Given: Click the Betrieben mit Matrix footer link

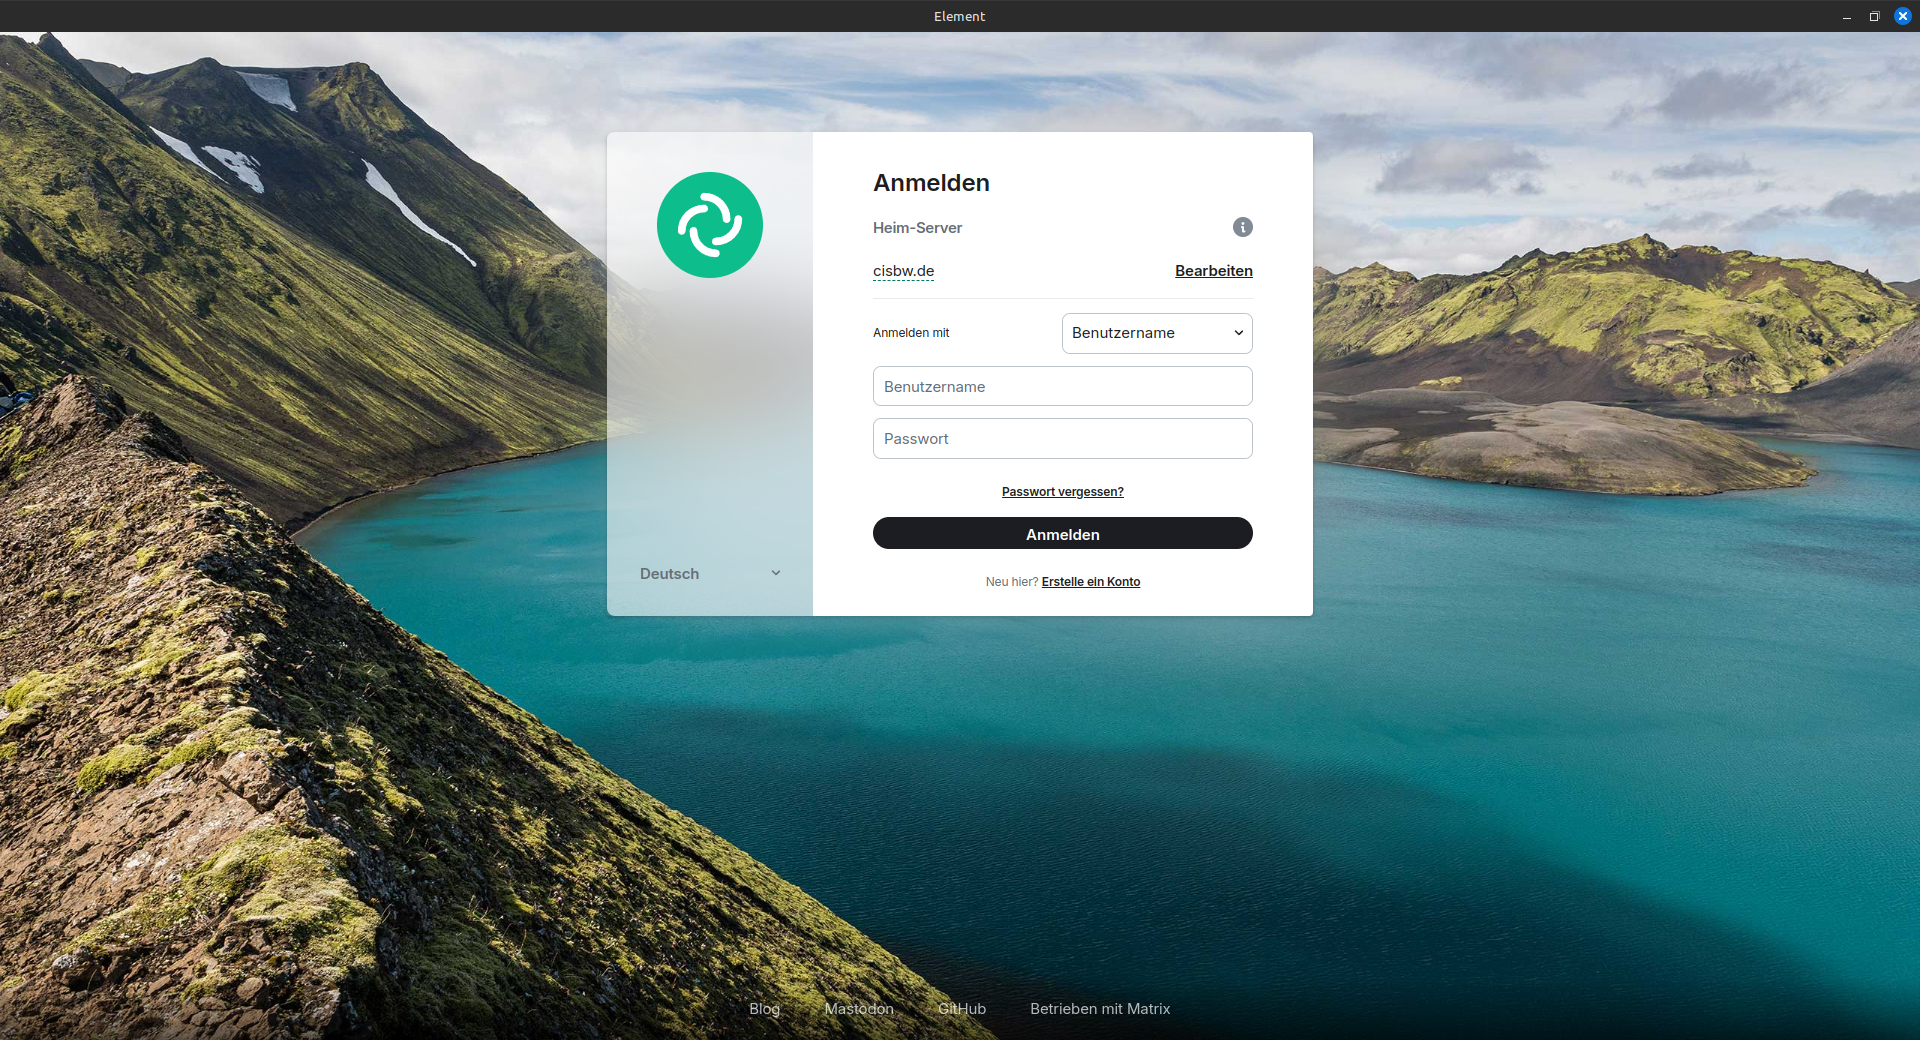Looking at the screenshot, I should click(x=1100, y=1009).
